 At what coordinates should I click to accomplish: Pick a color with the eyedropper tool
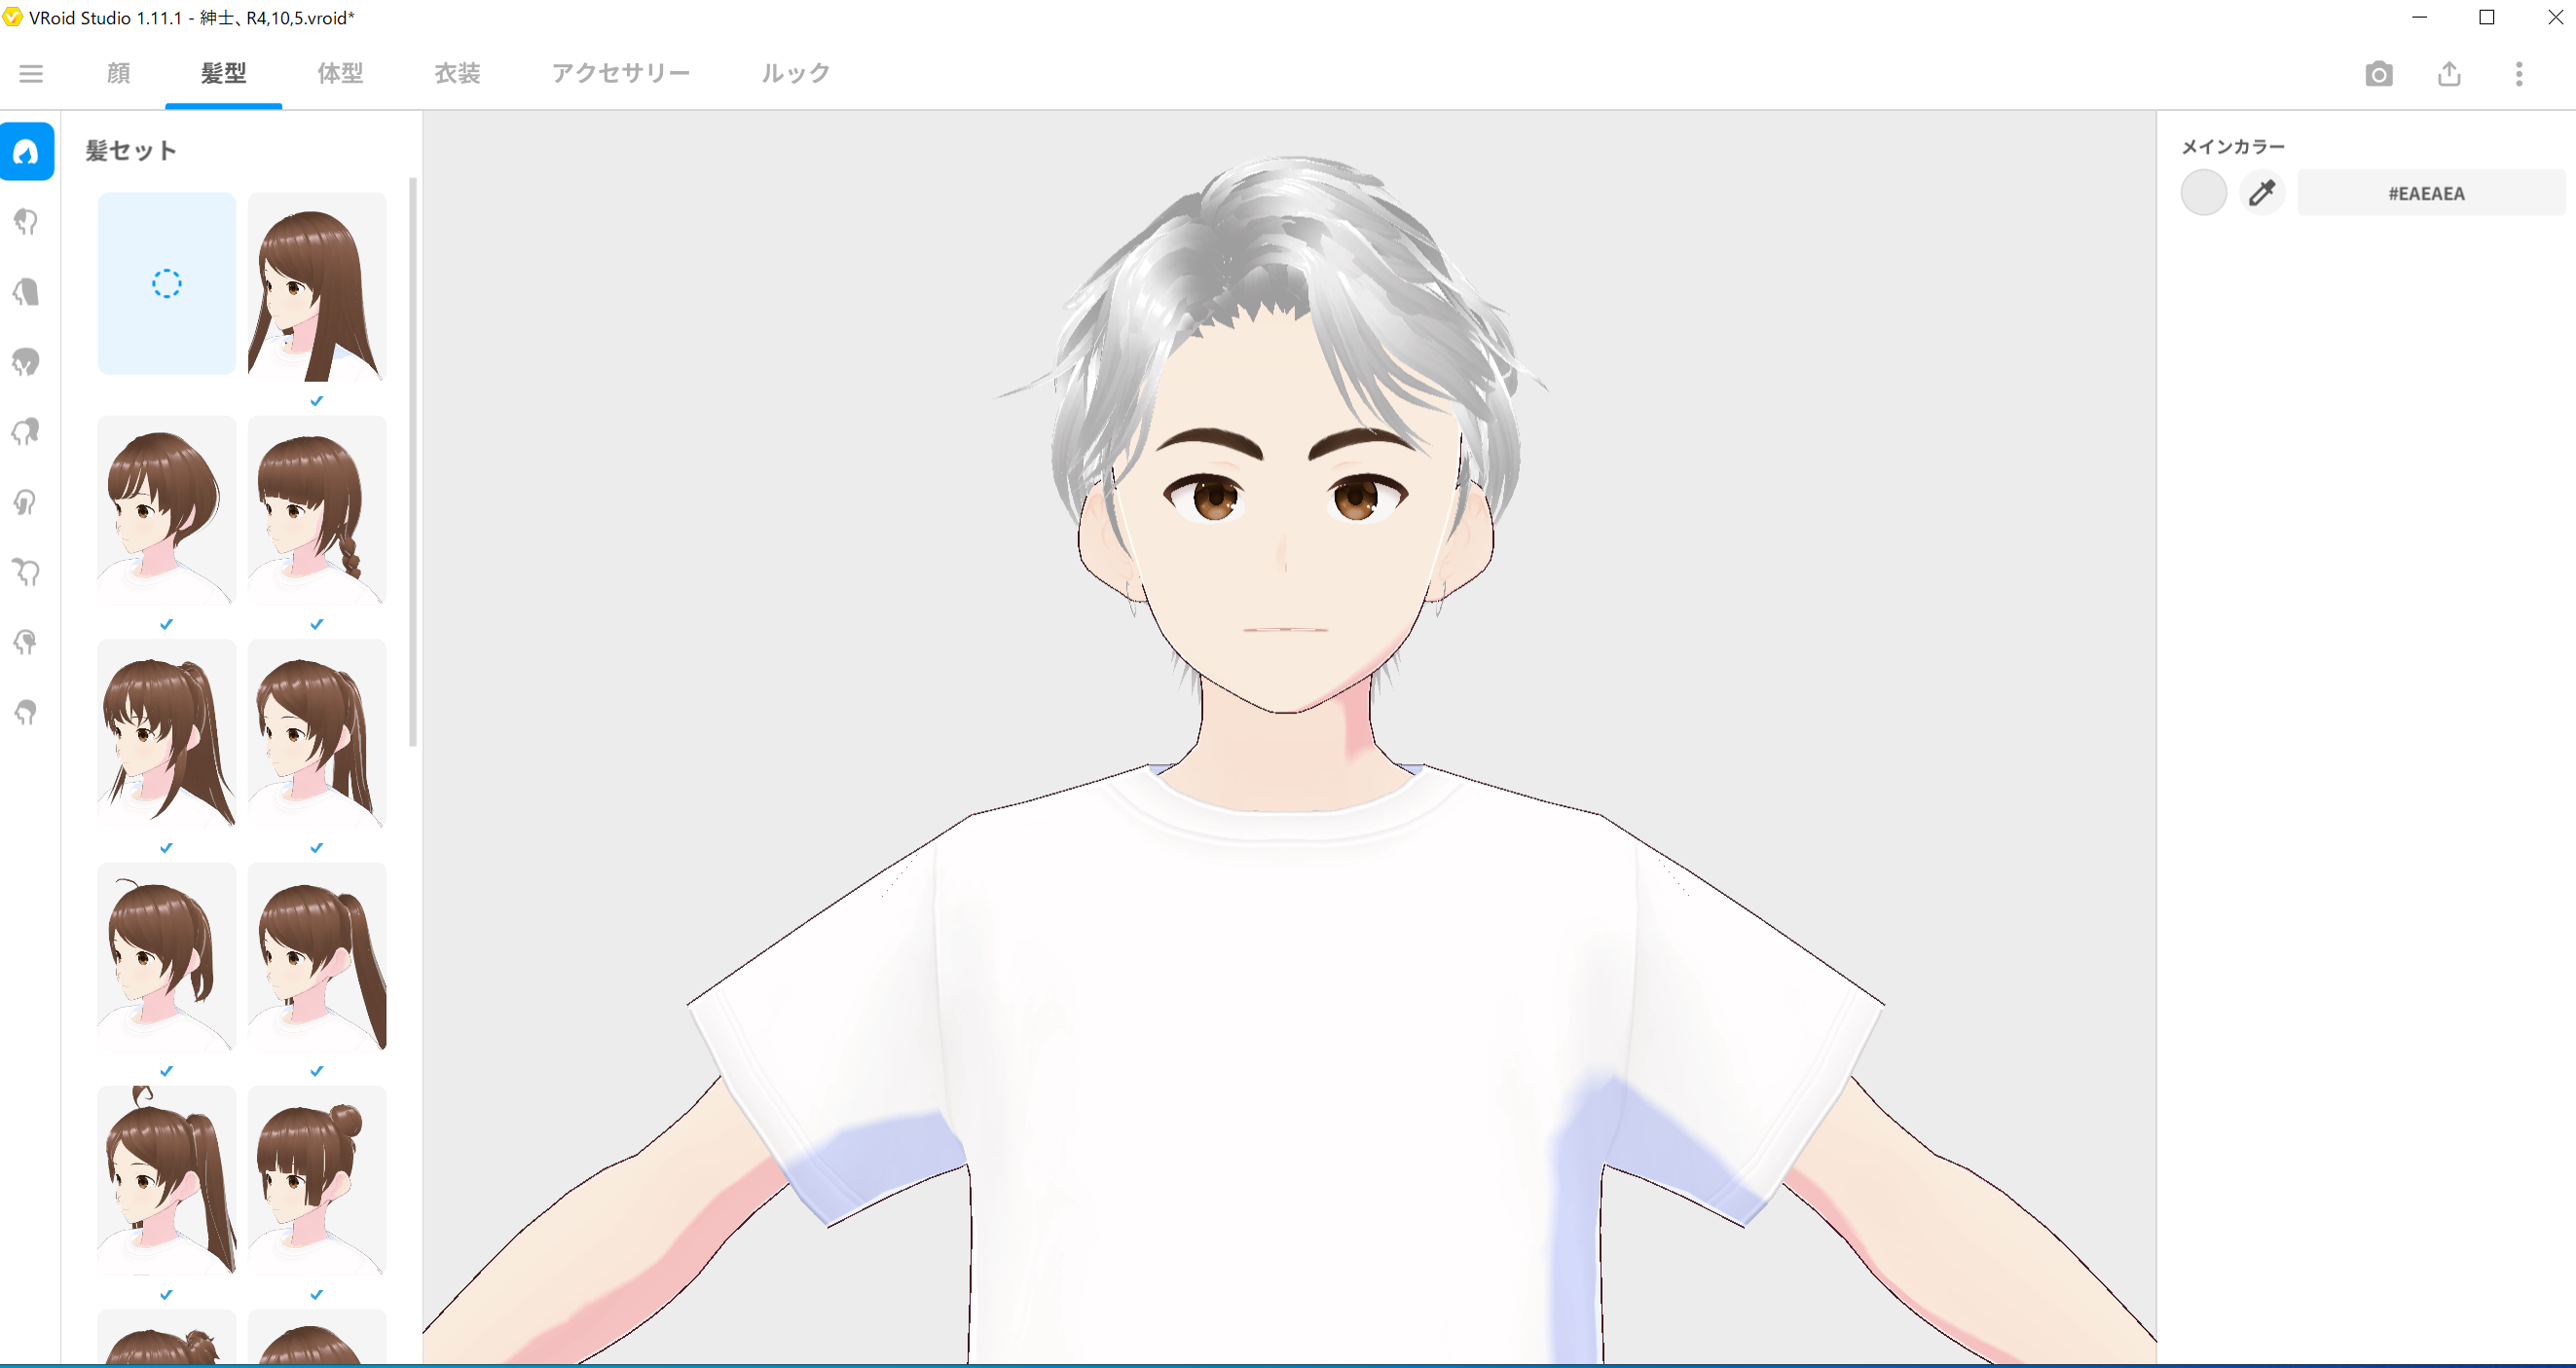(2262, 193)
